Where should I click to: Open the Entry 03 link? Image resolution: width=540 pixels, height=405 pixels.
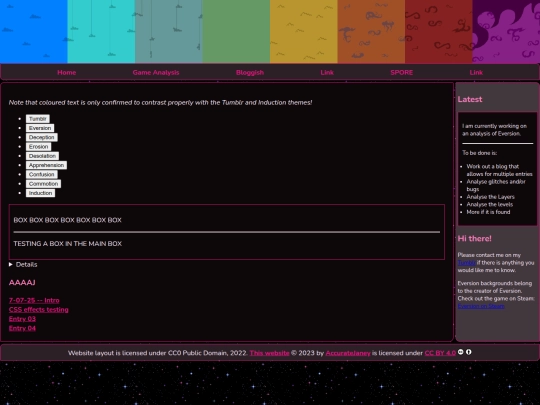tap(22, 319)
